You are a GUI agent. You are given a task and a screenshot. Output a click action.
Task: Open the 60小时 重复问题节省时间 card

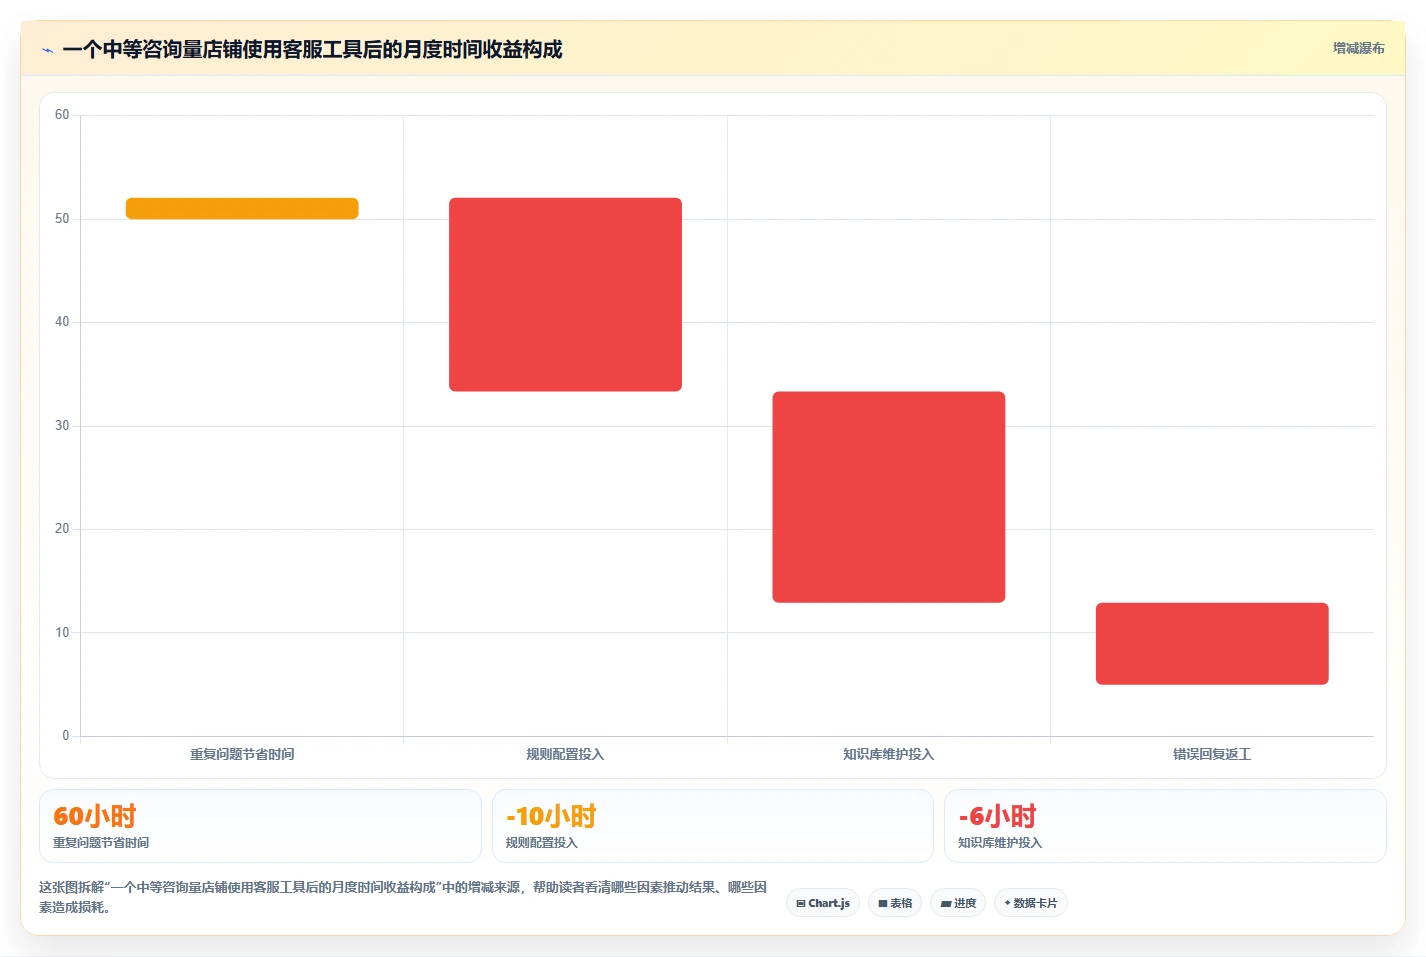pos(260,826)
